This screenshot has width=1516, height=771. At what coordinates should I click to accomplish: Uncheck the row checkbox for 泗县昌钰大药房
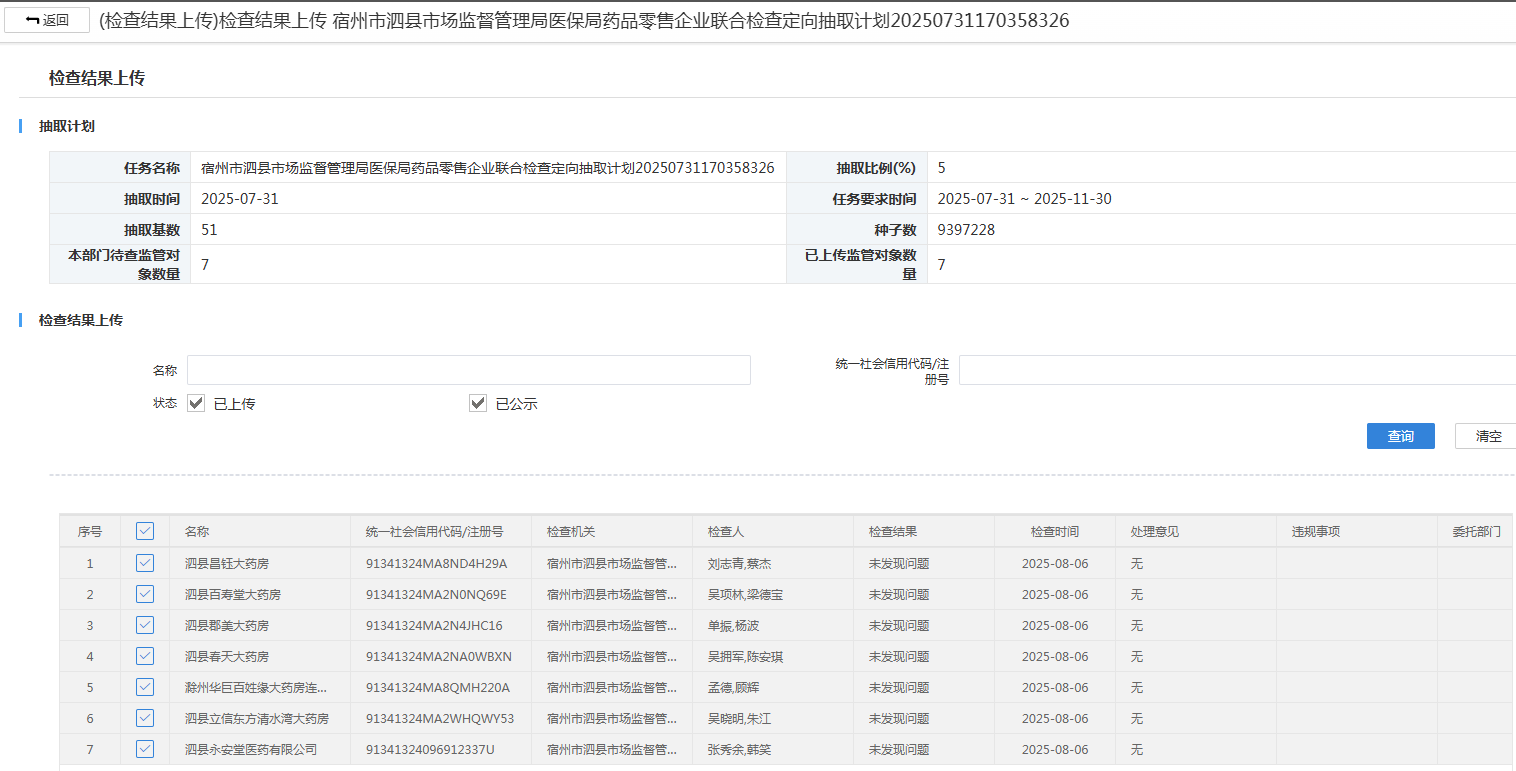[x=145, y=563]
